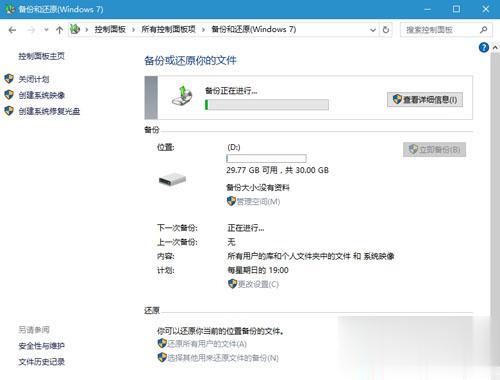Click 查看详细信息(I) button
The image size is (500, 380).
[425, 100]
